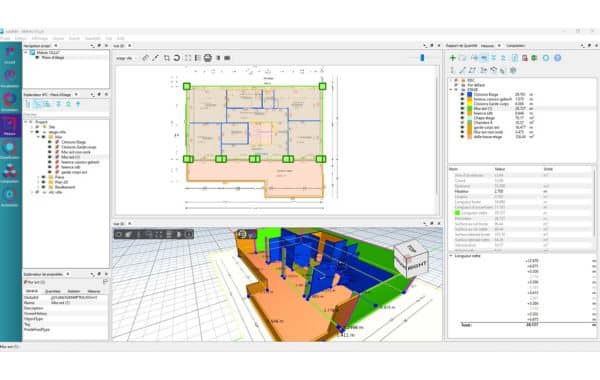Open the Mesures tab in properties explorer
This screenshot has height=380, width=600.
(94, 291)
